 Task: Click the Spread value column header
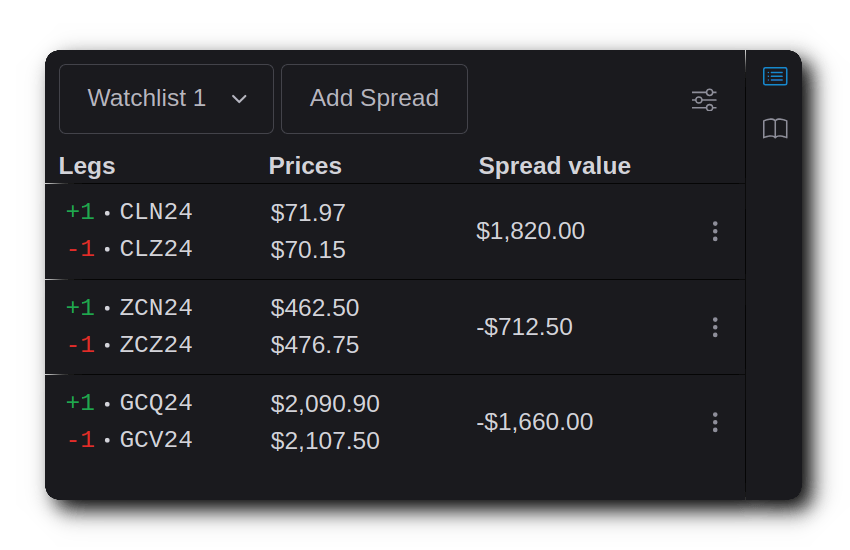(554, 166)
